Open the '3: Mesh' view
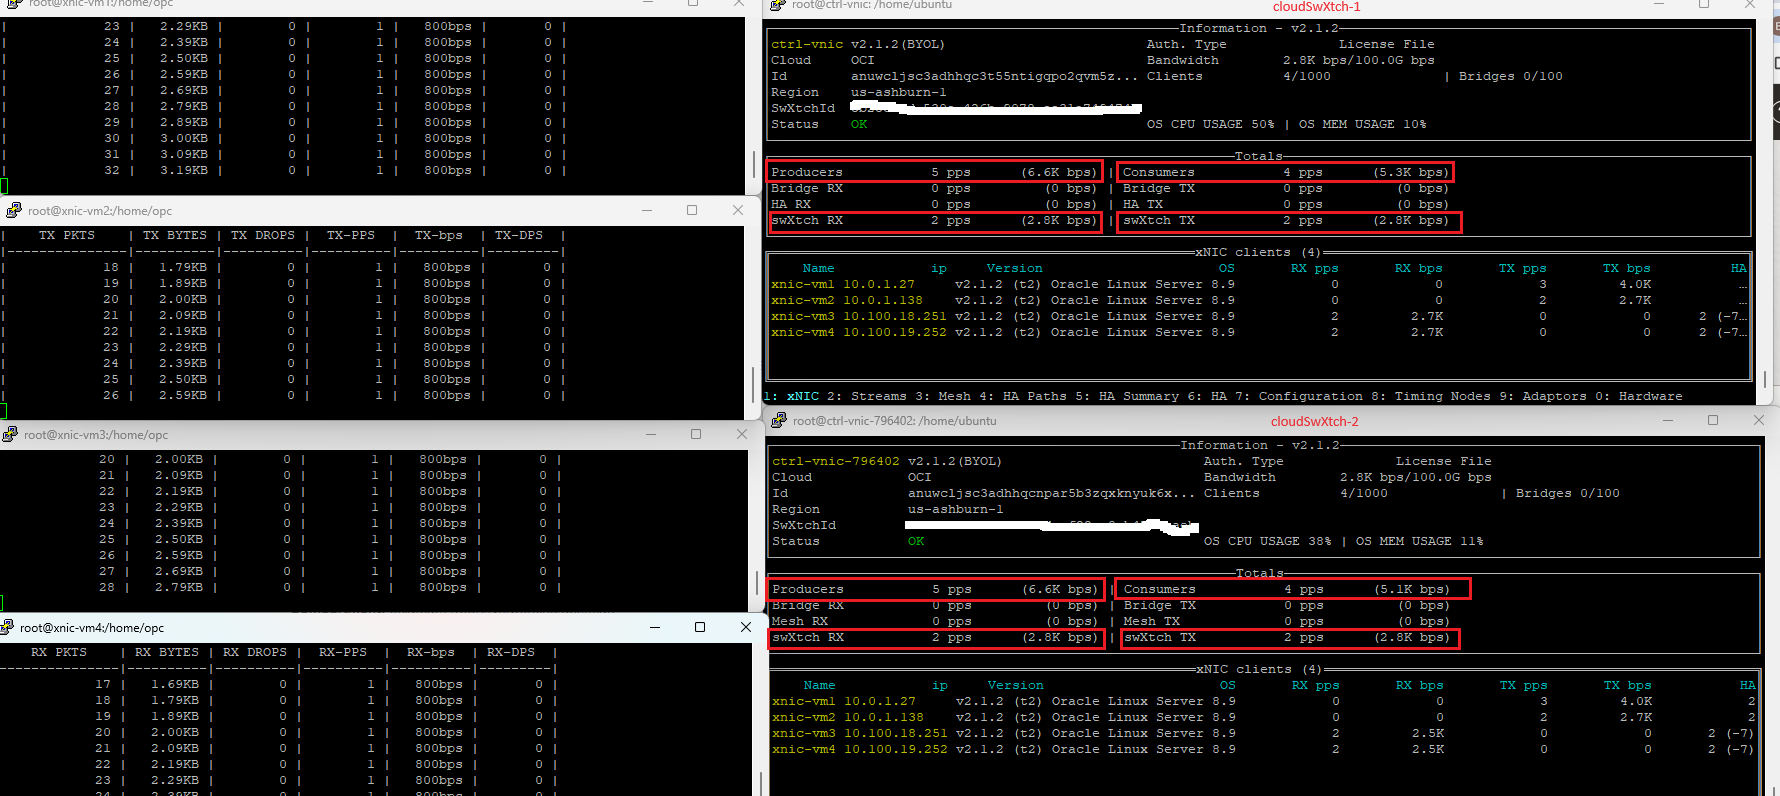1780x796 pixels. (943, 396)
